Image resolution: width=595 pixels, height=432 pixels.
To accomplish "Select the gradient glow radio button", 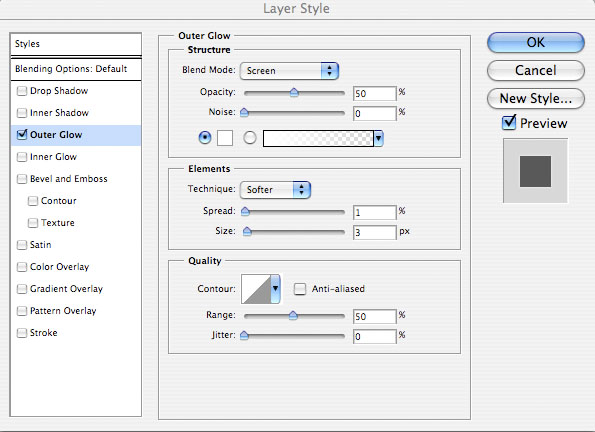I will [250, 138].
